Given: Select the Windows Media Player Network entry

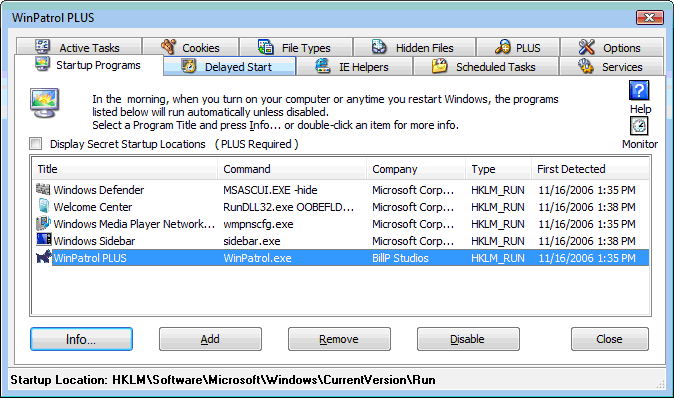Looking at the screenshot, I should coord(134,224).
